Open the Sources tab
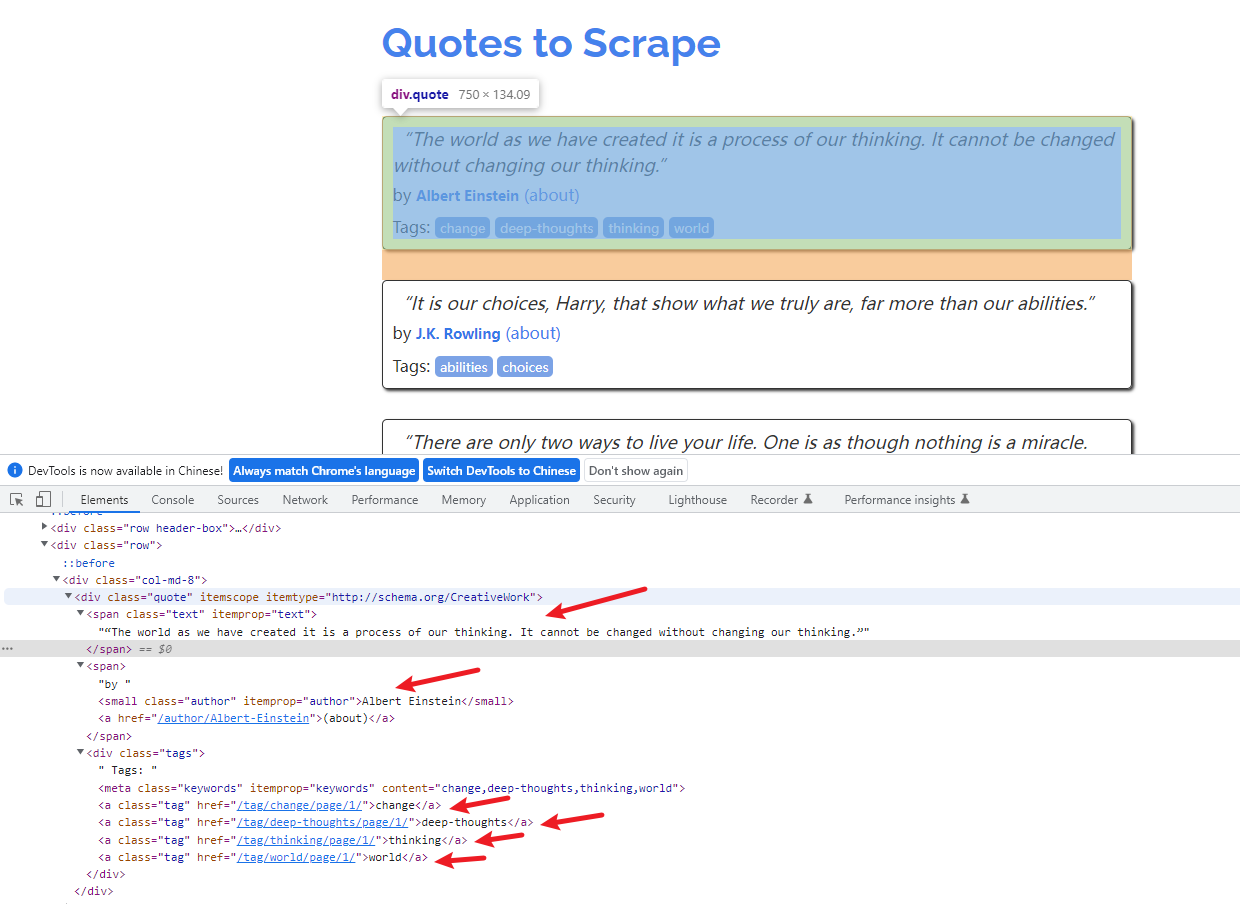This screenshot has height=904, width=1240. 238,499
